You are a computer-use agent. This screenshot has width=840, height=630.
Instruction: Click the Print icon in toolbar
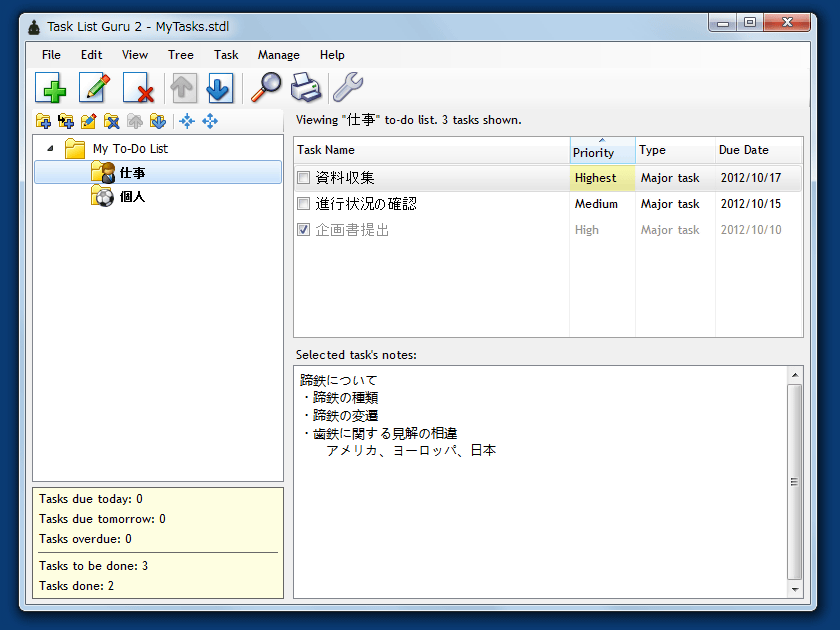tap(306, 88)
